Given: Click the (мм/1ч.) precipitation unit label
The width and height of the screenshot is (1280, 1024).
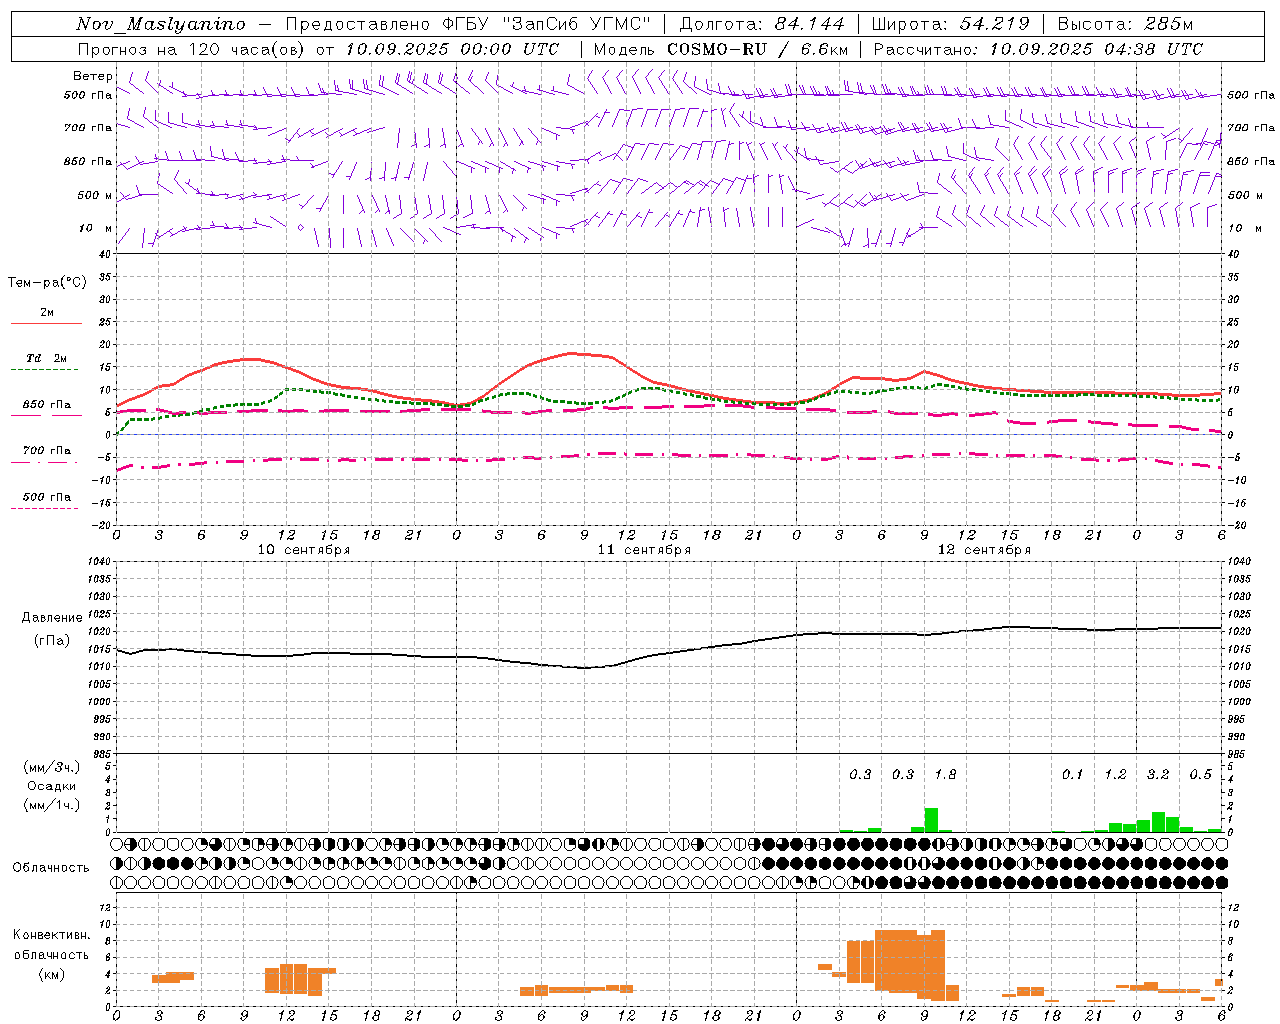Looking at the screenshot, I should click(52, 805).
